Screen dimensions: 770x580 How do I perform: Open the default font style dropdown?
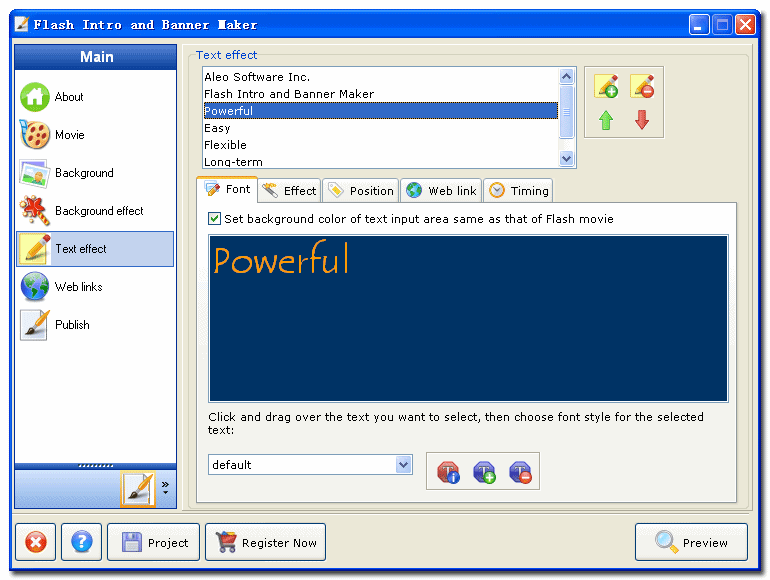tap(403, 465)
